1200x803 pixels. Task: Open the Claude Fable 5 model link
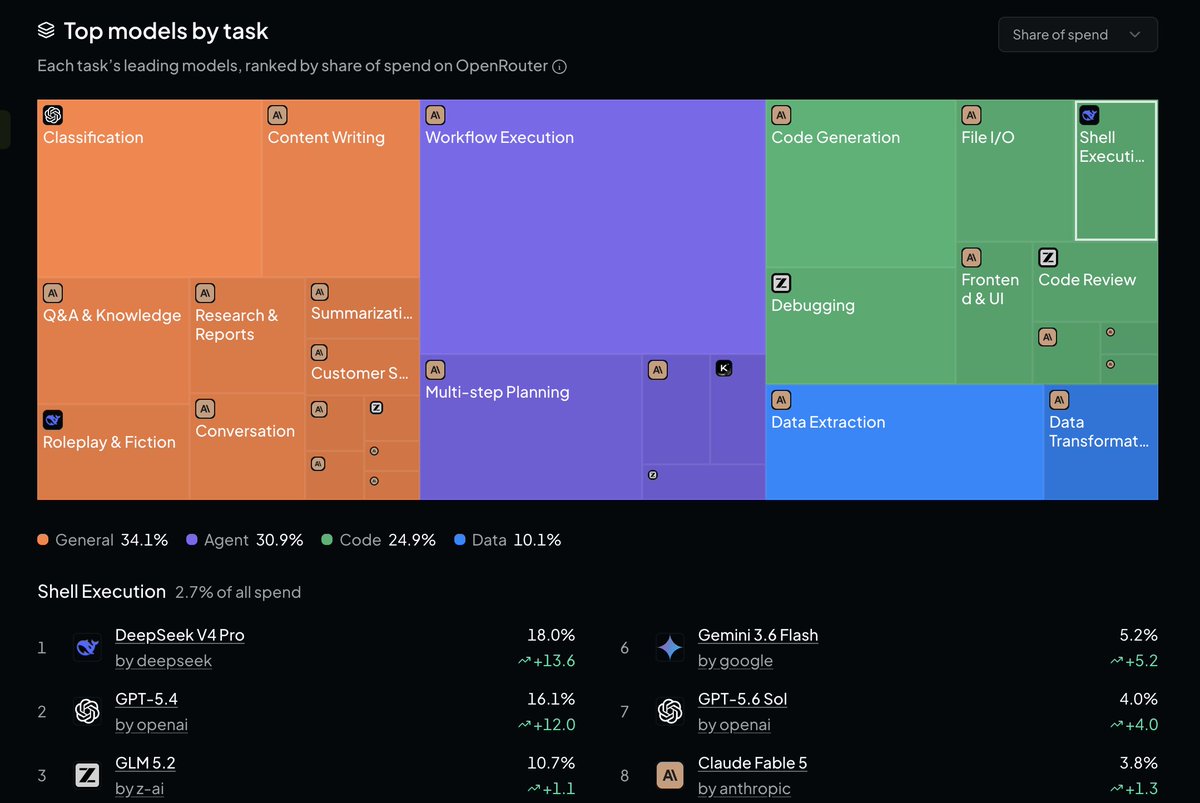tap(753, 763)
